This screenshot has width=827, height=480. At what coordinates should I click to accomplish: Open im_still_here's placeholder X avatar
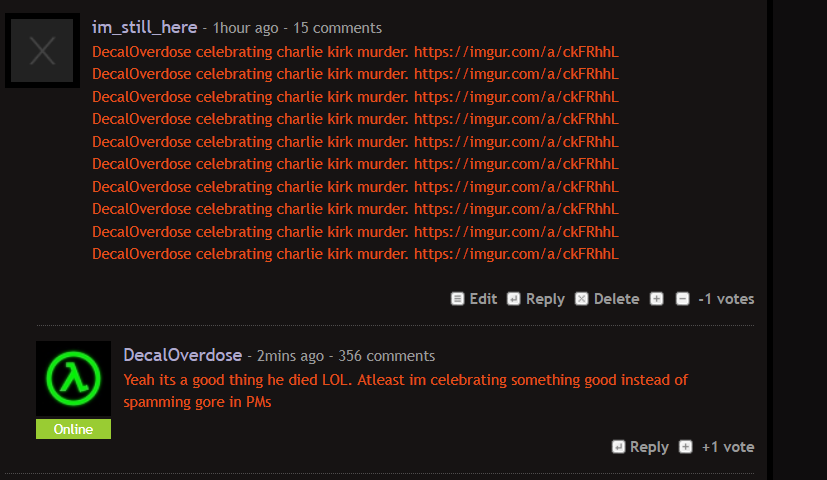click(42, 51)
